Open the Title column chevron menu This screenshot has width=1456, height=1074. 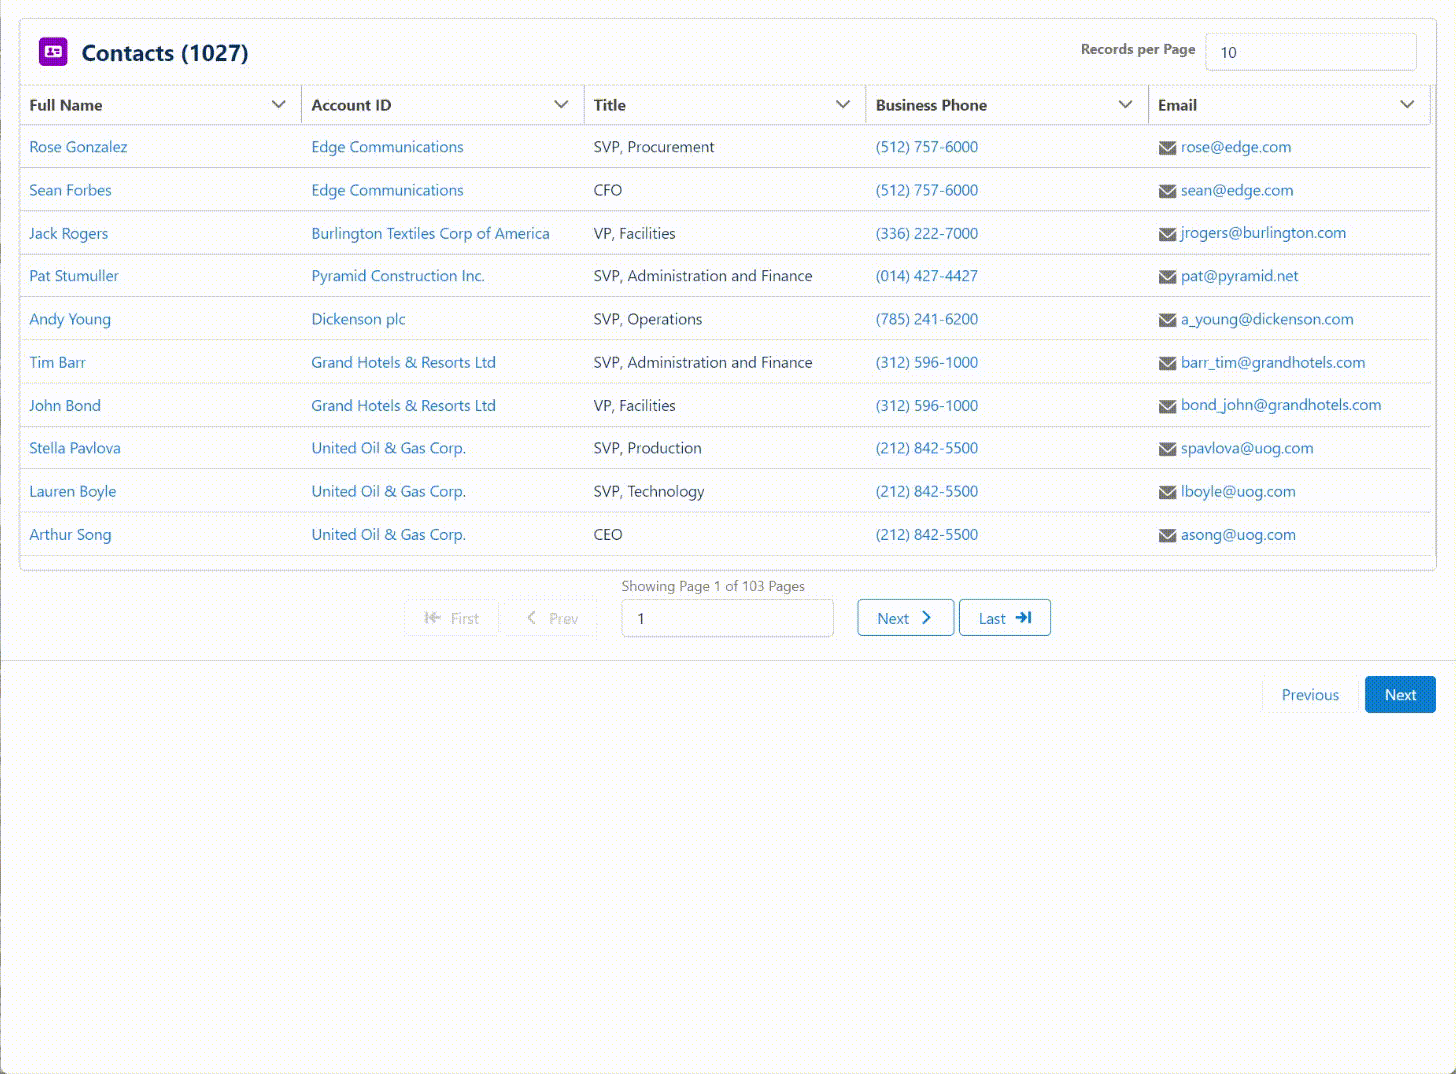[x=843, y=105]
